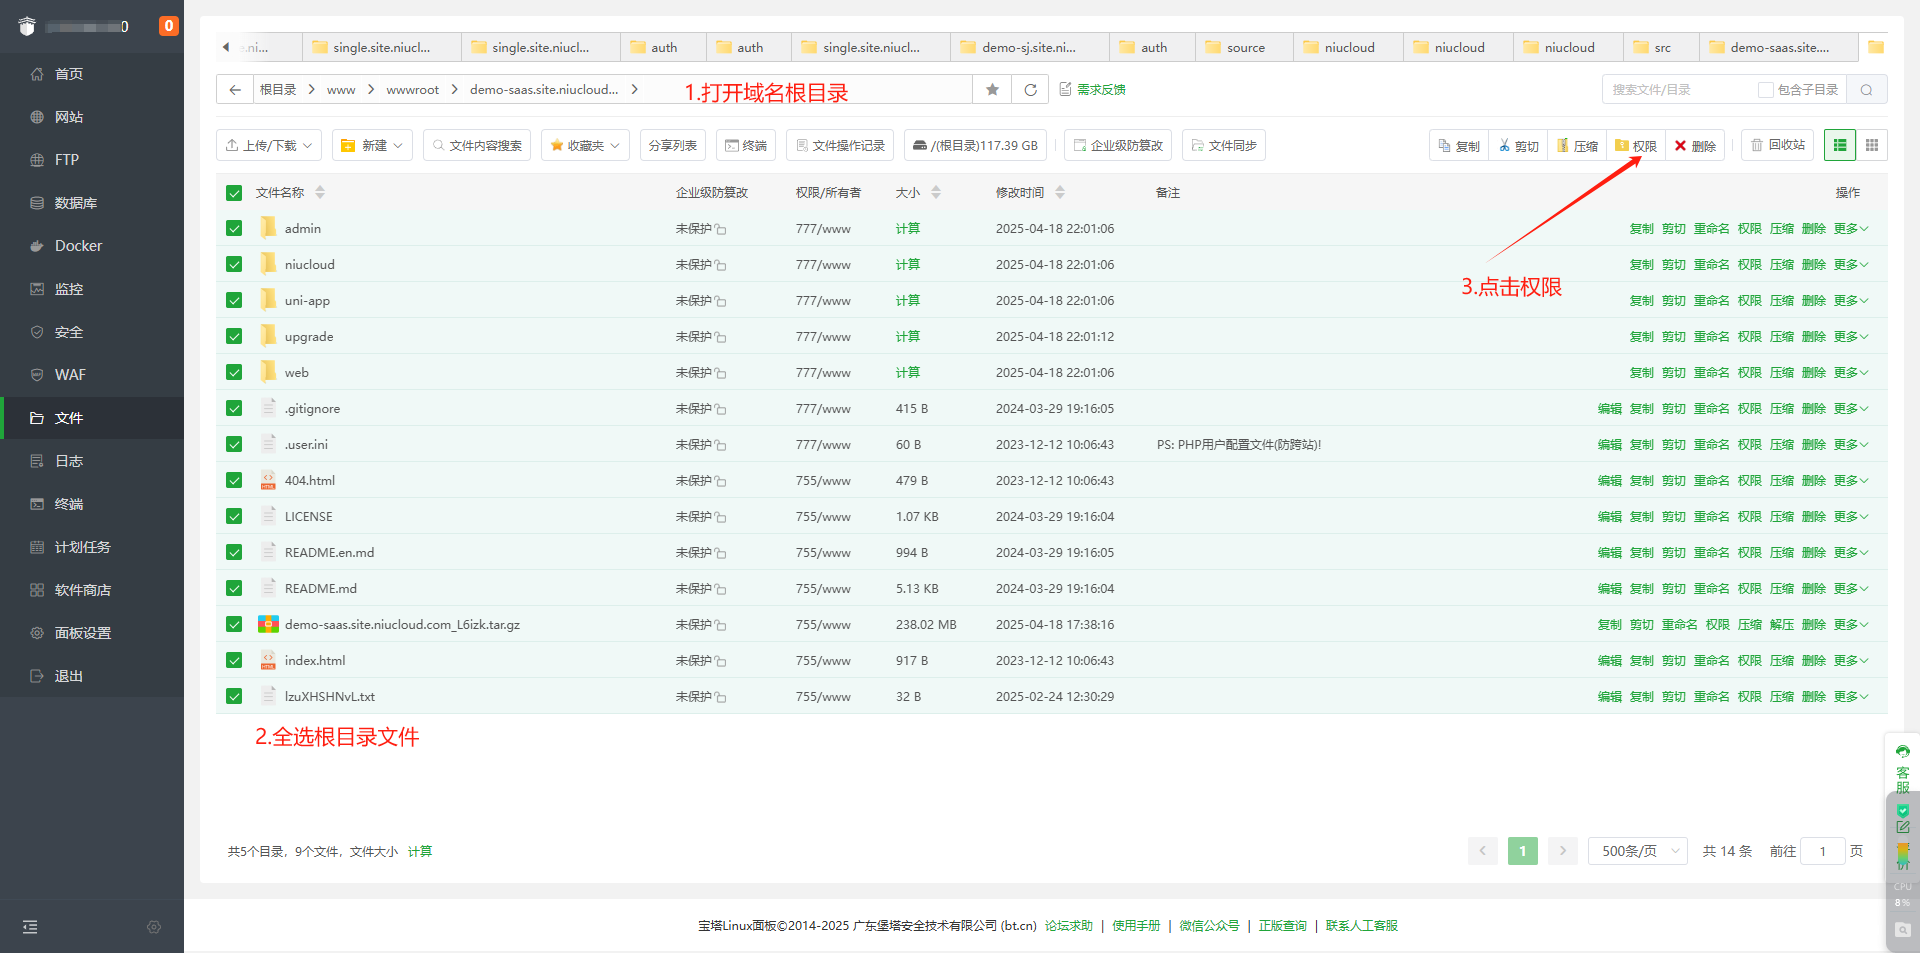The height and width of the screenshot is (953, 1920).
Task: Open Docker in the sidebar menu
Action: [x=78, y=246]
